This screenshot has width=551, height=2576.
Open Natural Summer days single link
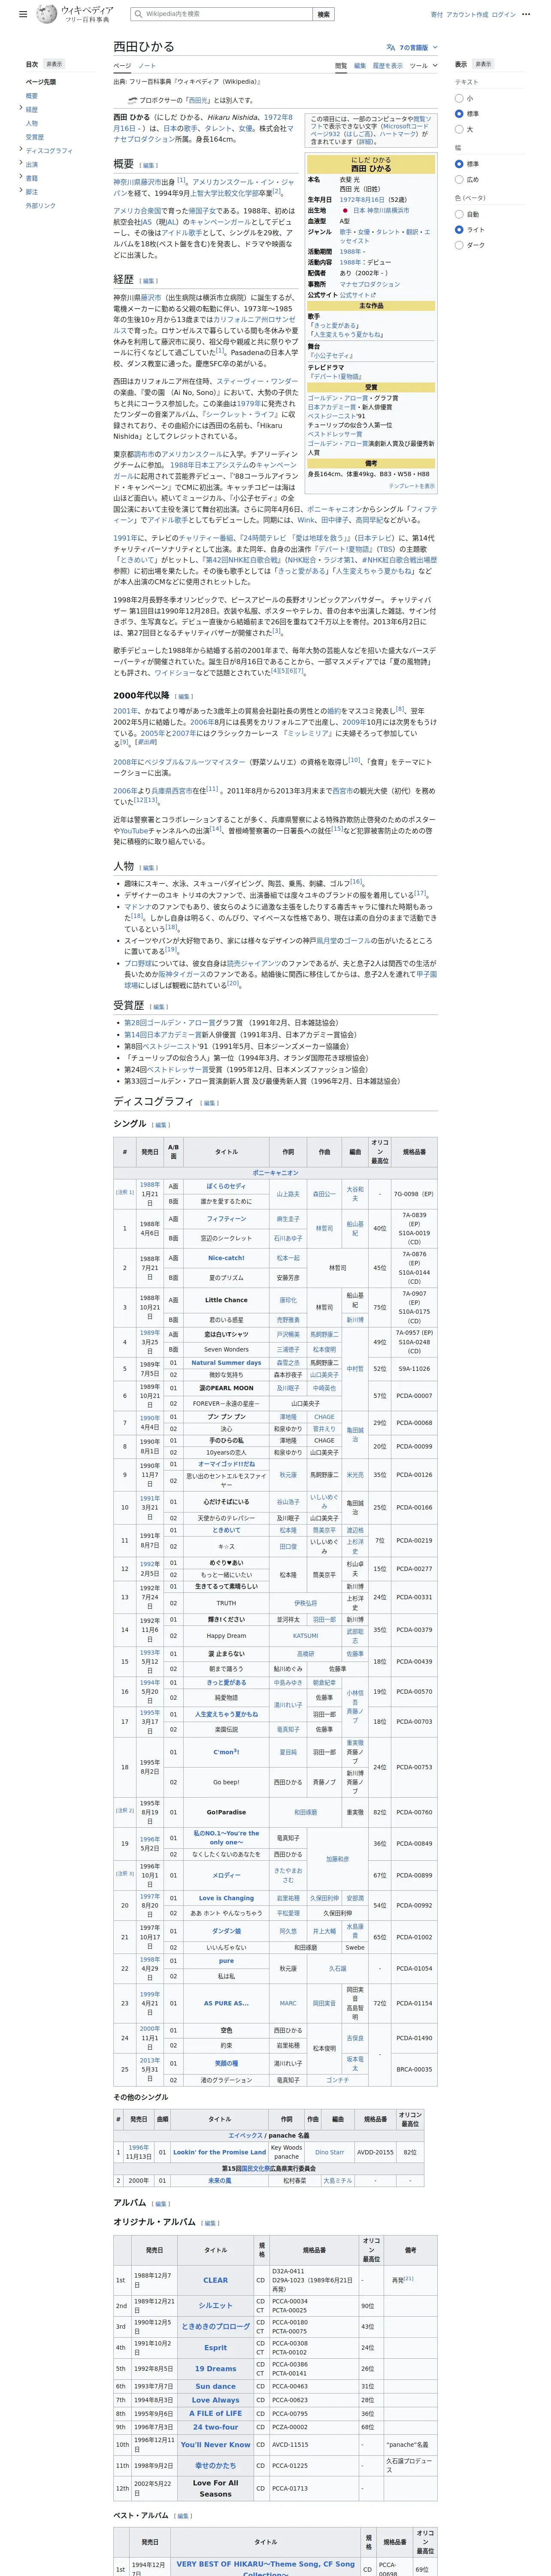tap(226, 1363)
